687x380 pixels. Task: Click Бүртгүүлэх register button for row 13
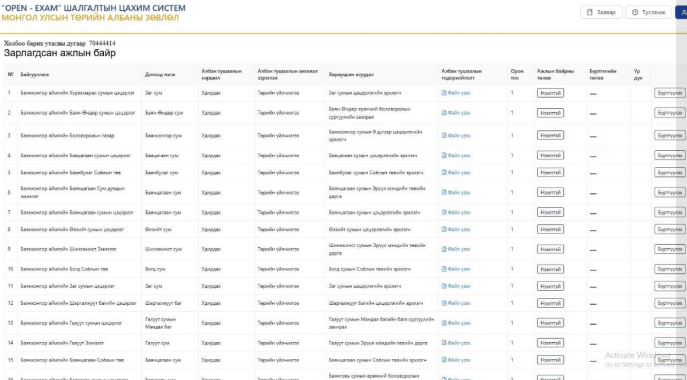point(670,323)
